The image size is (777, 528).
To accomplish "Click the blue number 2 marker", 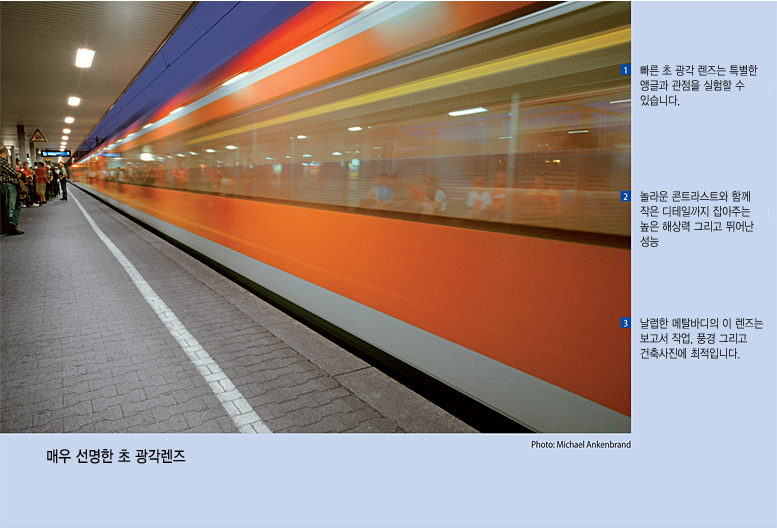I will point(625,197).
